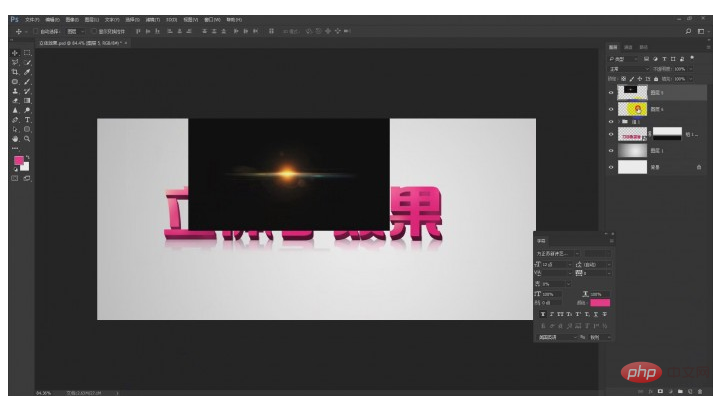This screenshot has width=720, height=405.
Task: Toggle Faux Bold in Character panel
Action: pyautogui.click(x=543, y=314)
